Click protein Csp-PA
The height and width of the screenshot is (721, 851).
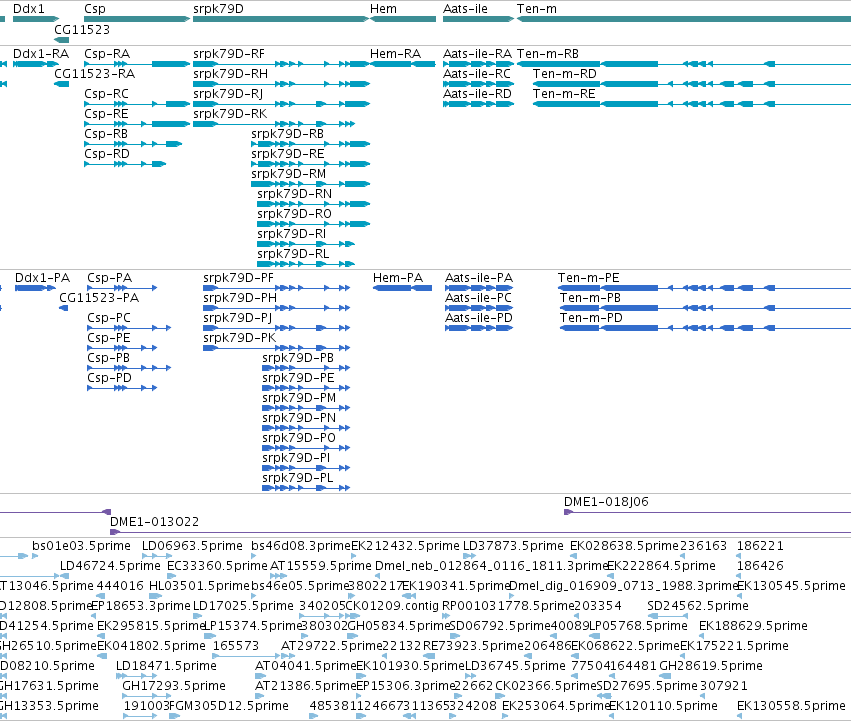point(110,278)
